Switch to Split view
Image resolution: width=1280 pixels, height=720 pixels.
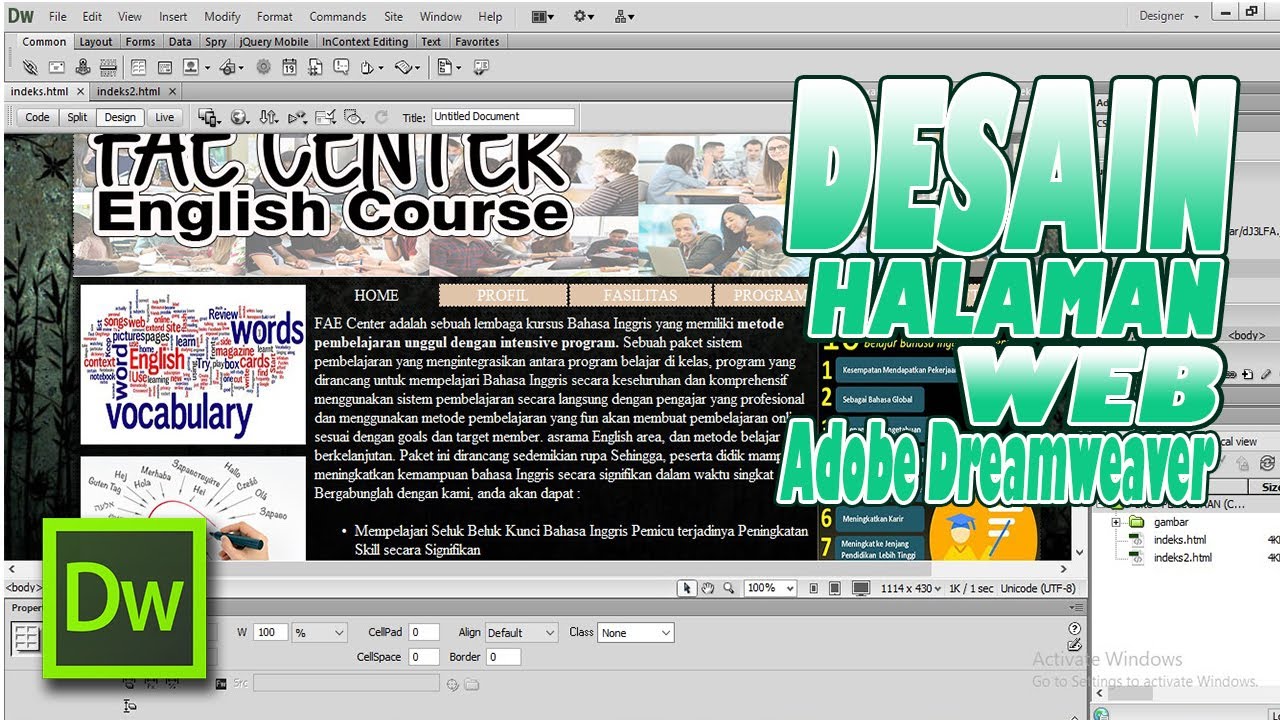(77, 117)
